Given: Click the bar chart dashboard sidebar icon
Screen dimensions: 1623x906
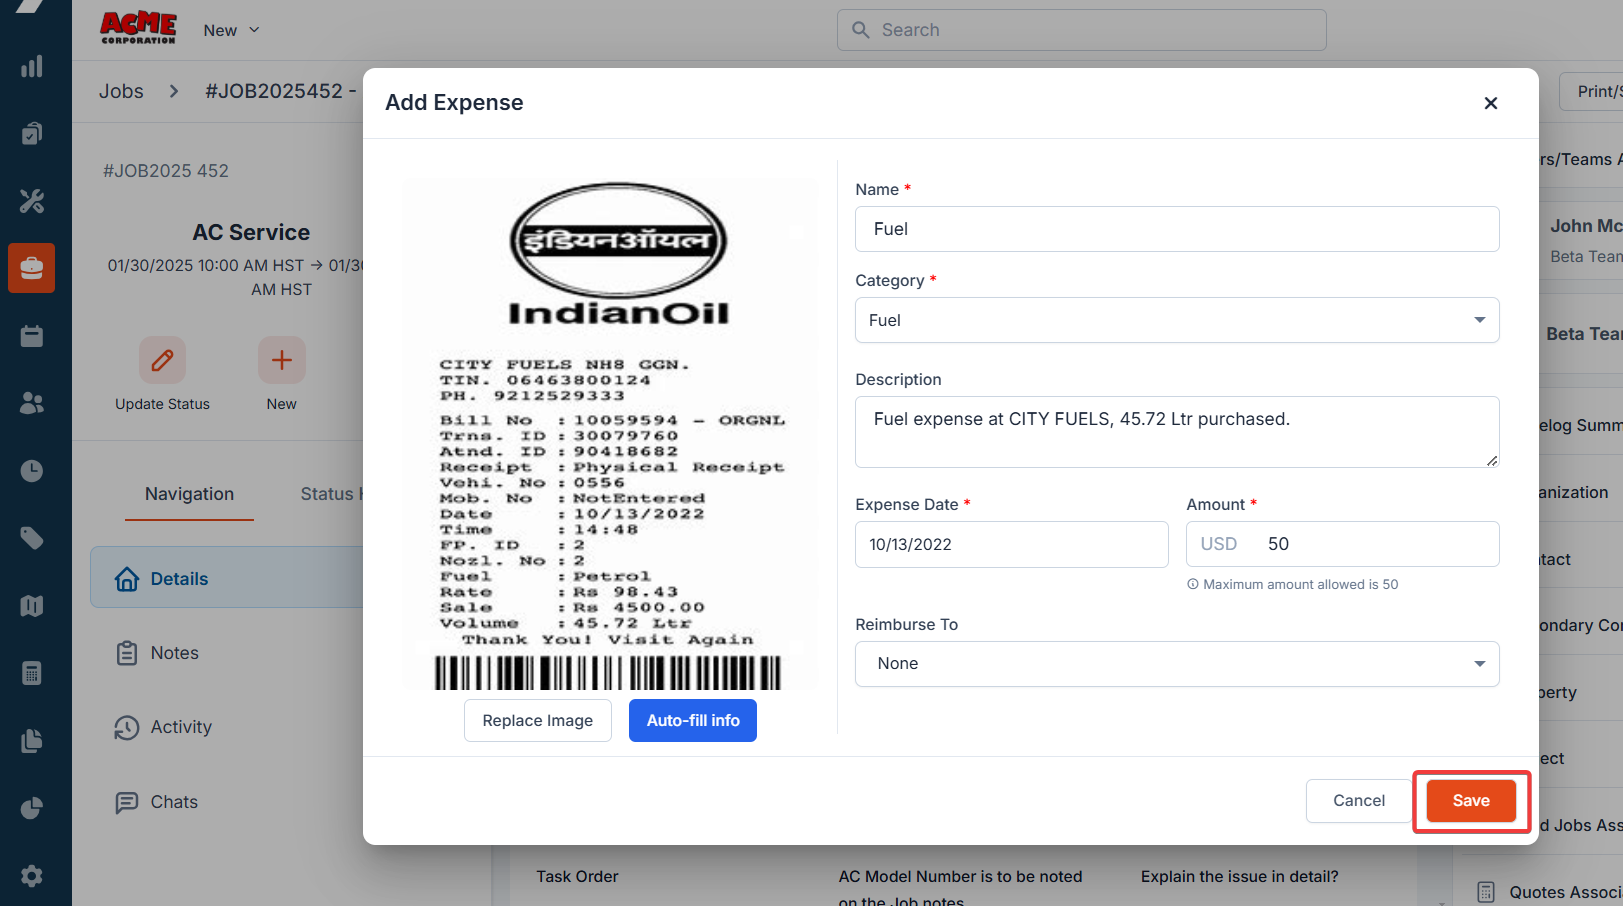Looking at the screenshot, I should click(32, 67).
